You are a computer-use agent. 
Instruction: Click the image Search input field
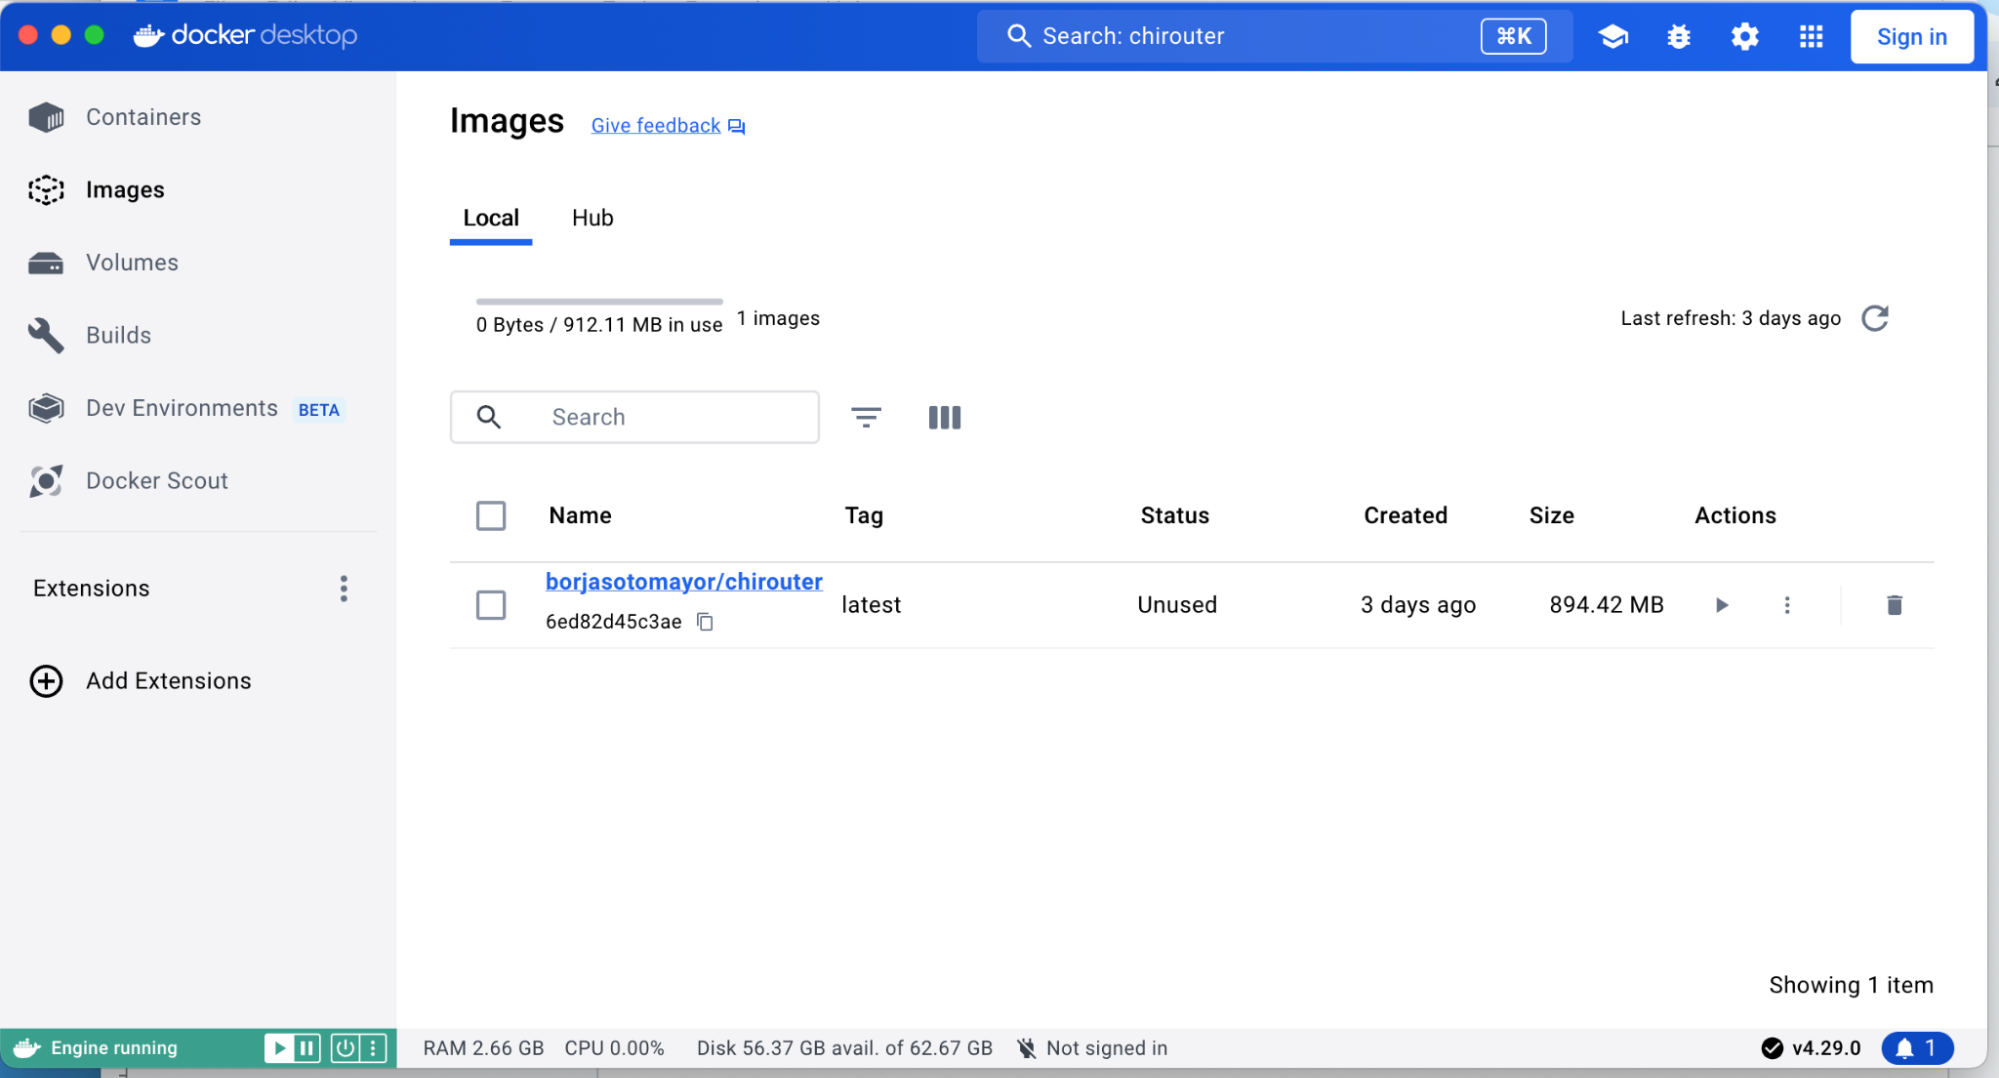[635, 417]
